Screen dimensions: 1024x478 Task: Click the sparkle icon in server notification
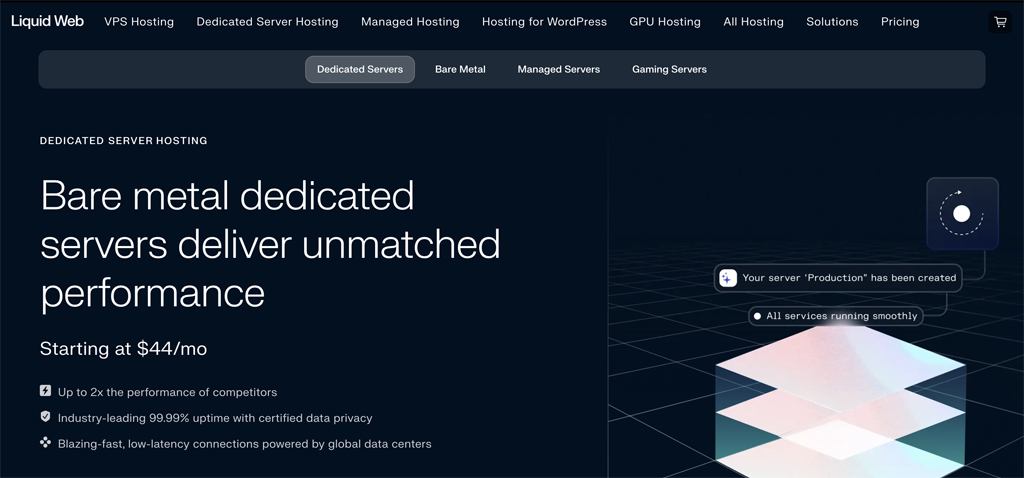click(728, 278)
